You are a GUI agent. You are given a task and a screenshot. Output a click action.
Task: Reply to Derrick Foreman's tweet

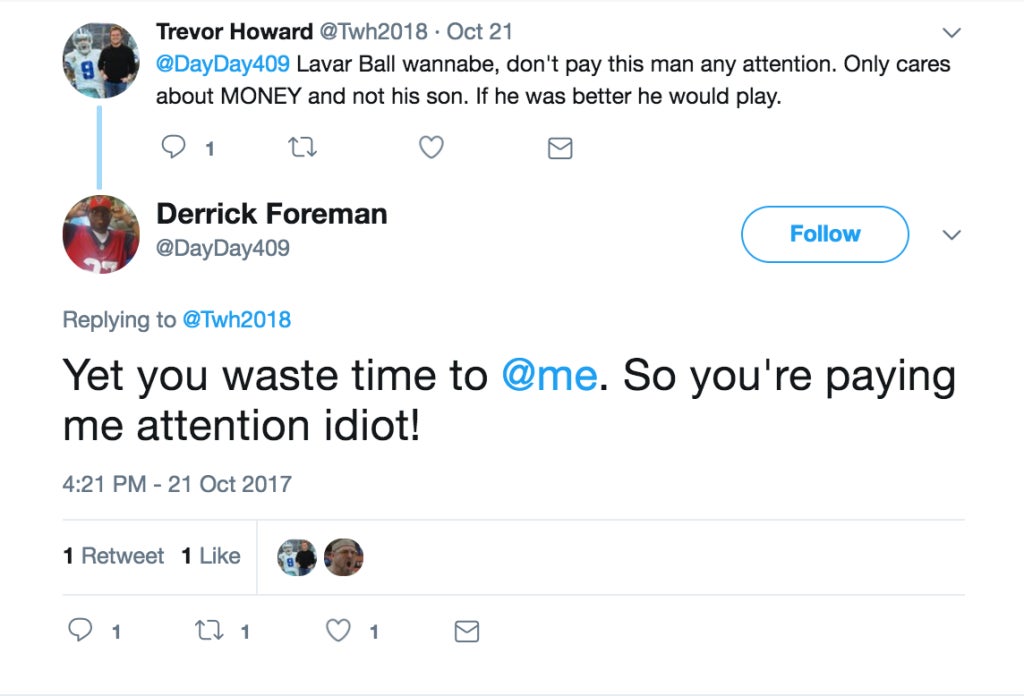(80, 630)
